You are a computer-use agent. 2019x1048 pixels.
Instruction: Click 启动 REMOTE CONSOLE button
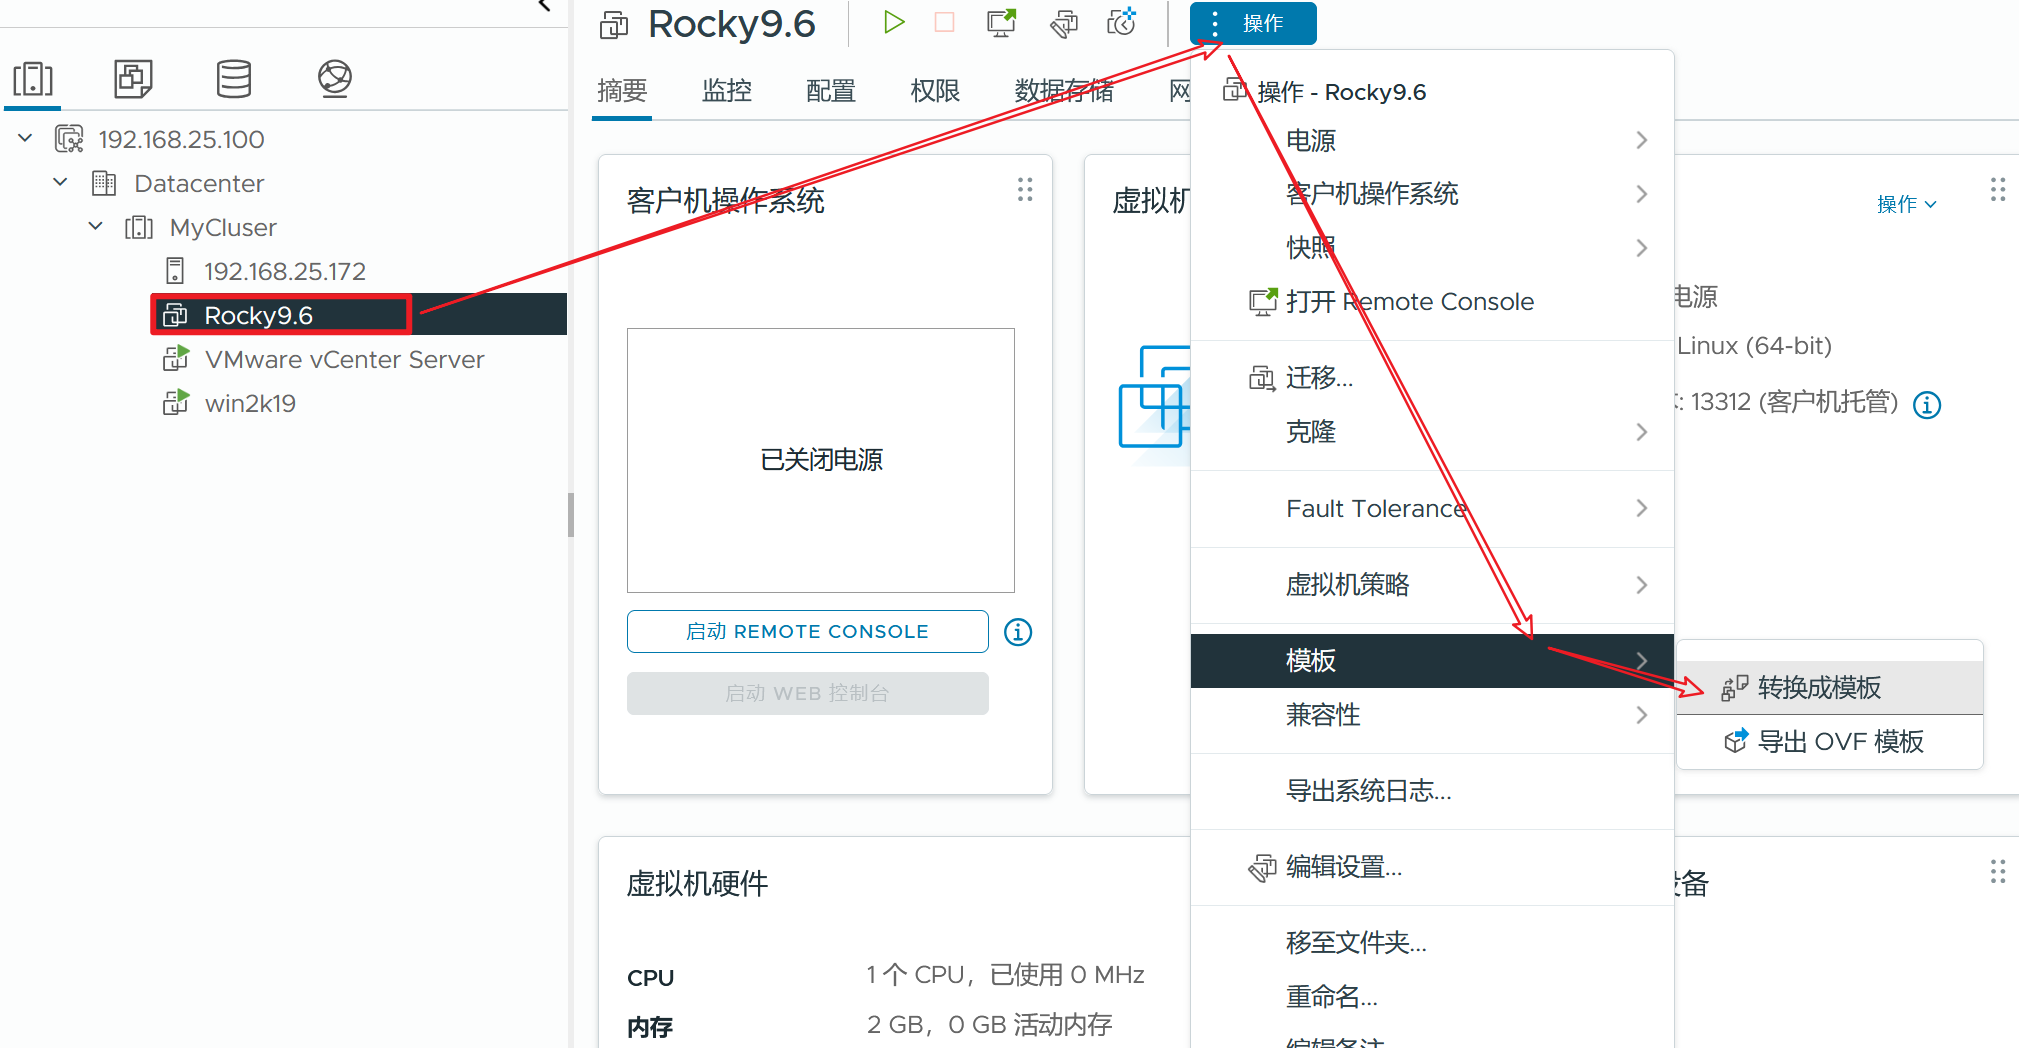[x=807, y=632]
